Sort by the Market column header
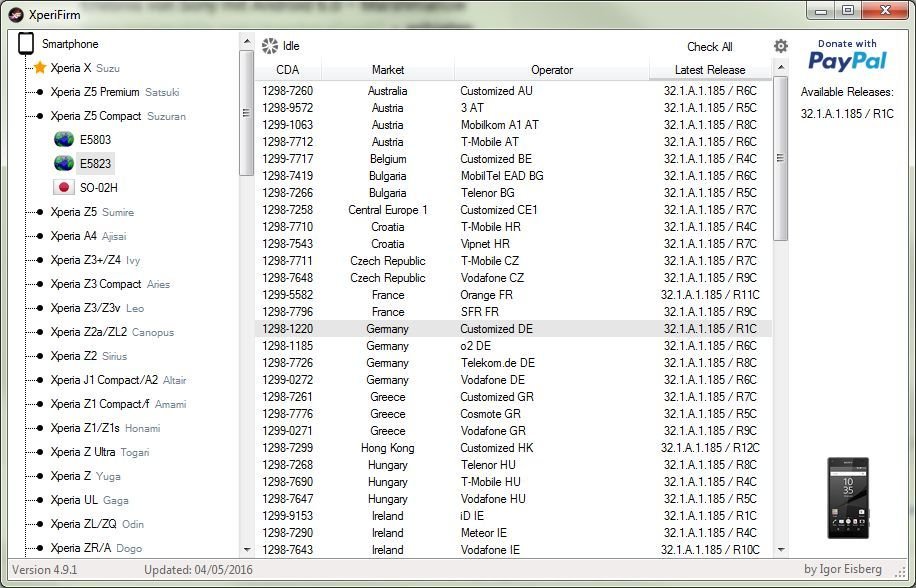The image size is (916, 588). click(x=388, y=70)
